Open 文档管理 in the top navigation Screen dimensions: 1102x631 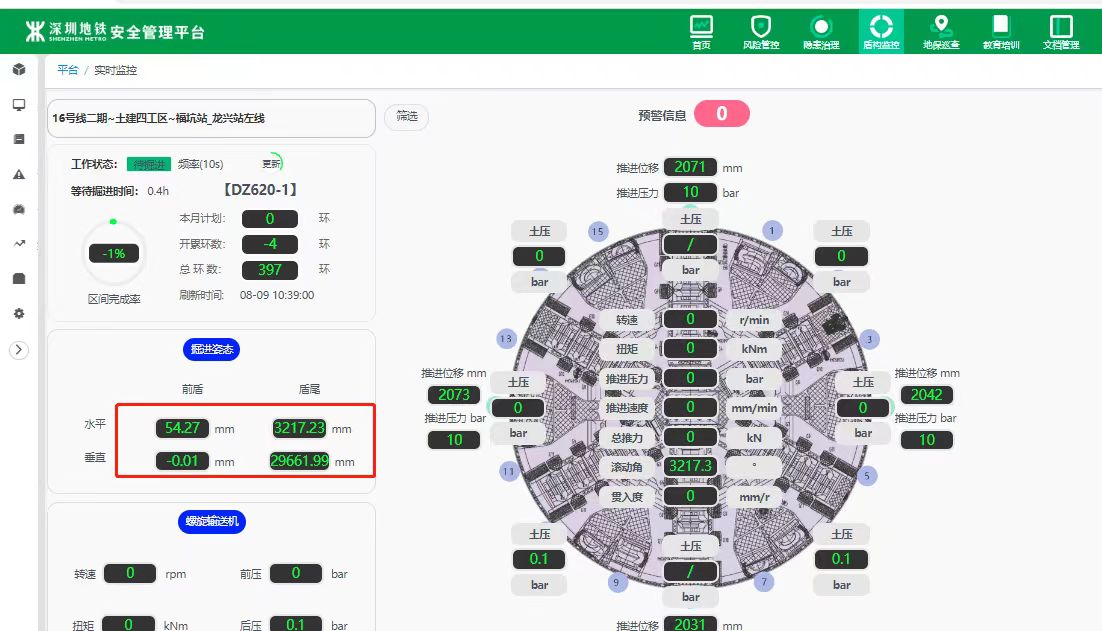click(1060, 31)
